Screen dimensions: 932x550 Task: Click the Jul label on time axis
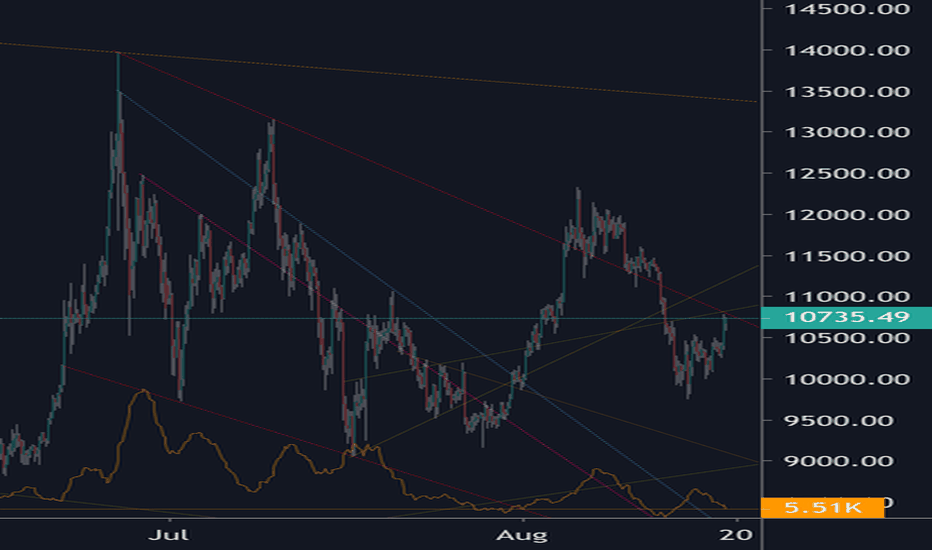pos(169,535)
